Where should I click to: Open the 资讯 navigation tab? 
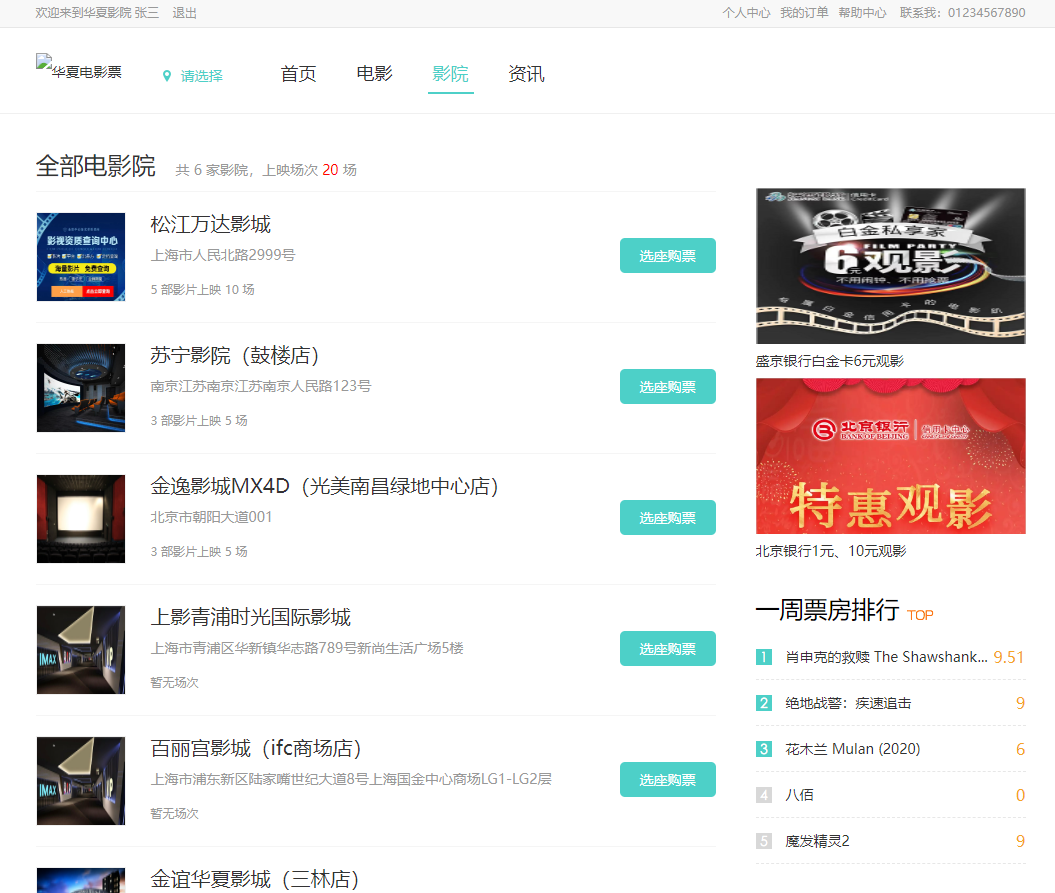click(x=526, y=74)
